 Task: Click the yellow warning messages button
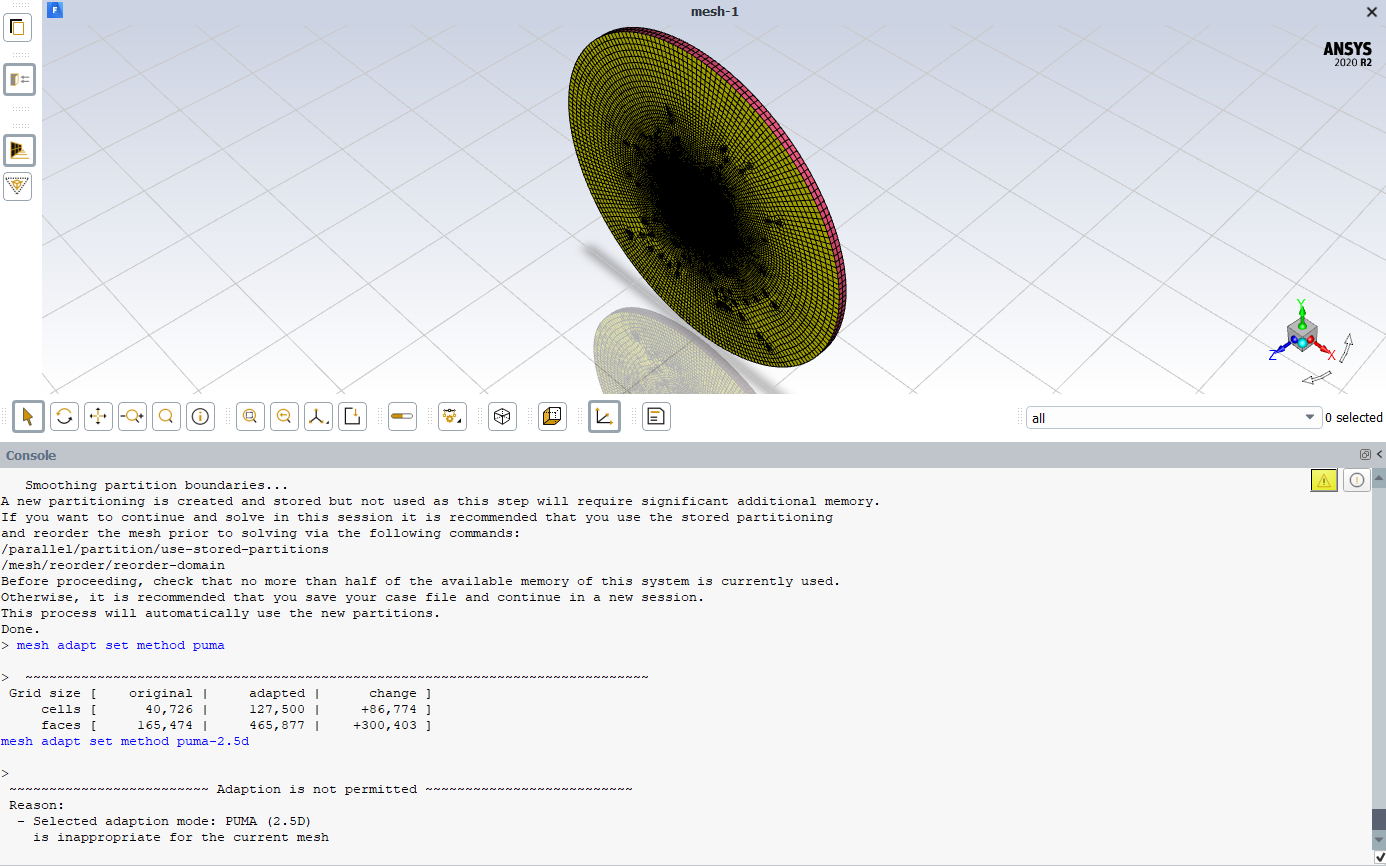(1324, 481)
